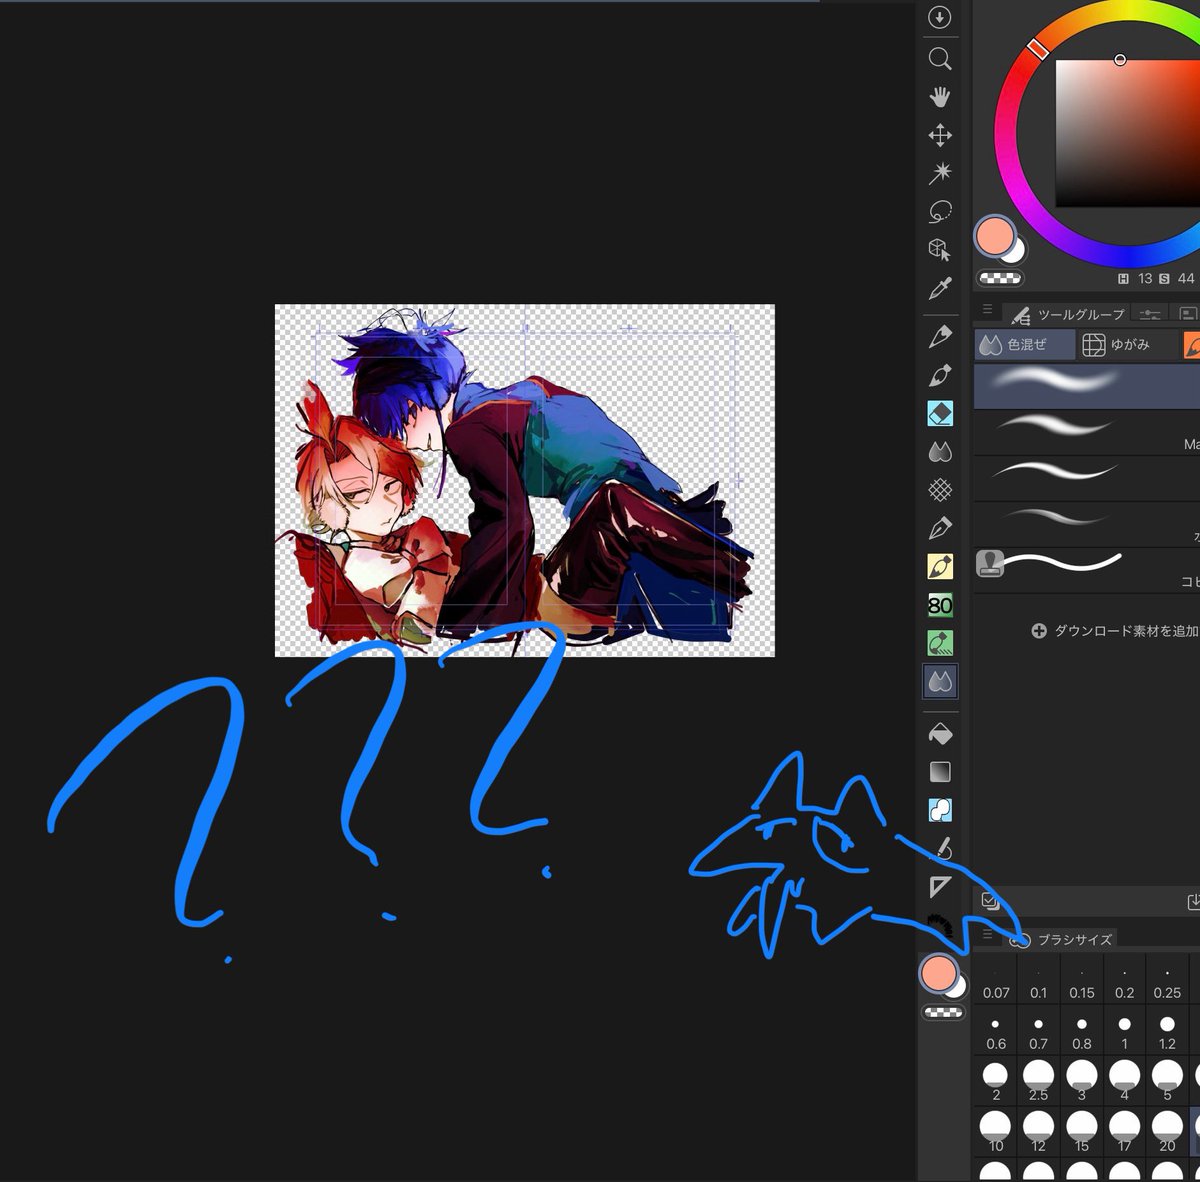This screenshot has width=1200, height=1182.
Task: Set brush size to 5
Action: [x=1167, y=1081]
